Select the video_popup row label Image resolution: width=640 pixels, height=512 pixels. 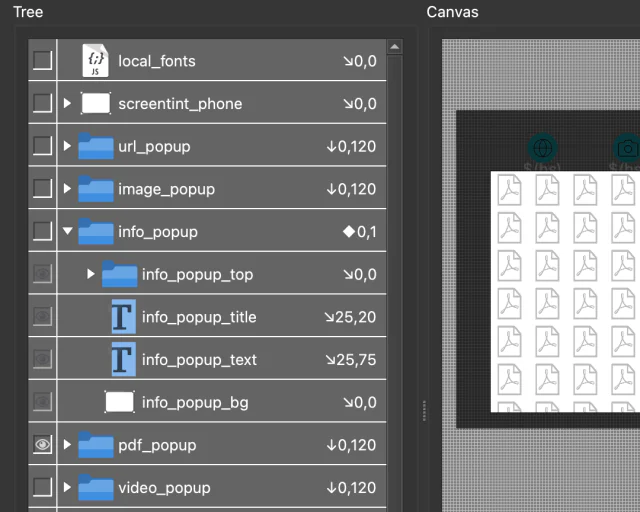pos(164,488)
